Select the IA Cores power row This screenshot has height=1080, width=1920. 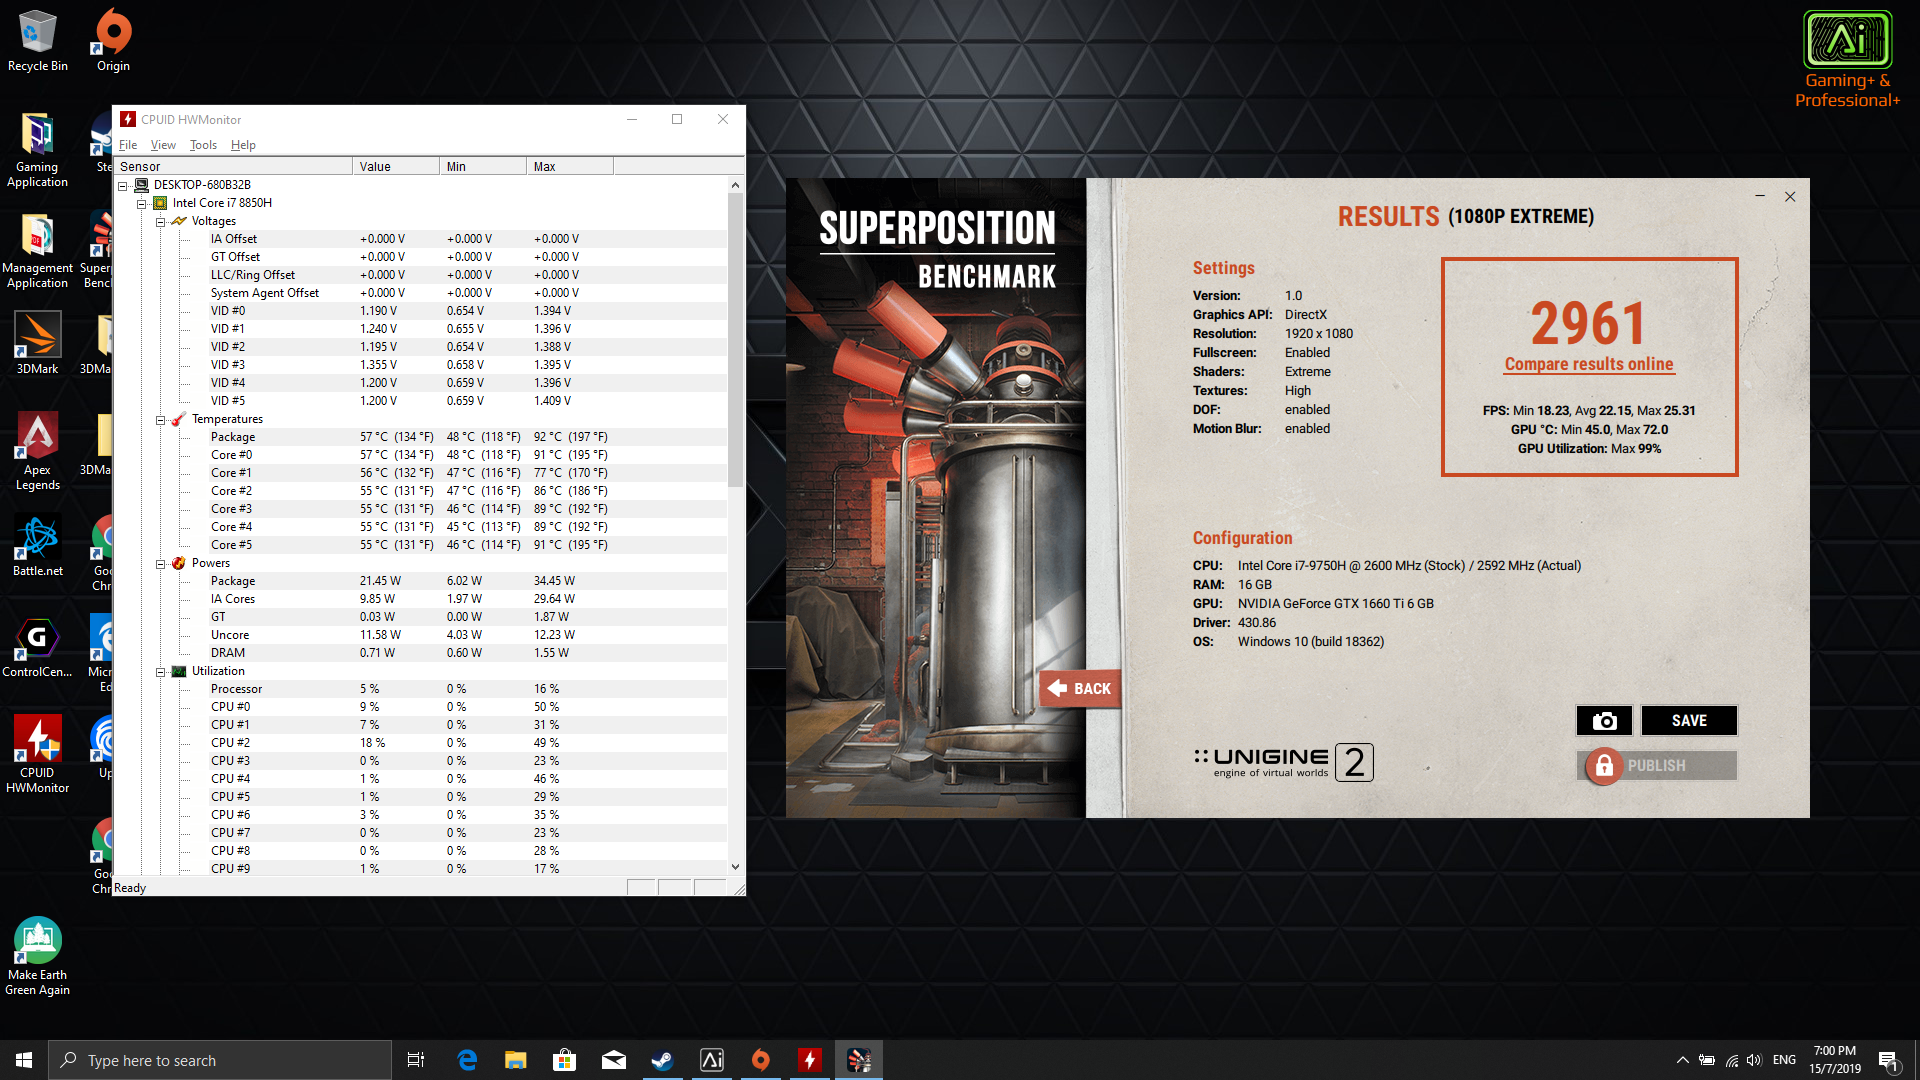point(420,599)
